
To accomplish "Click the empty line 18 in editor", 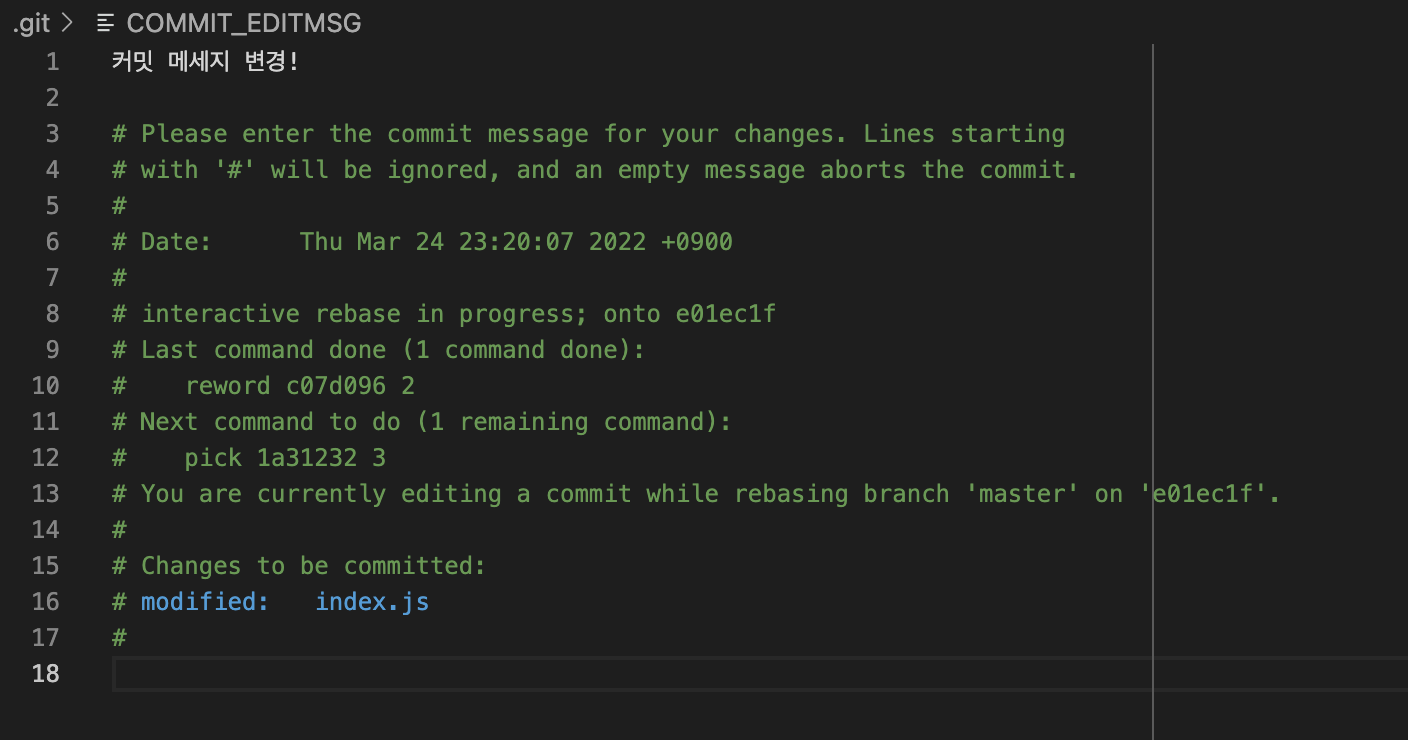I will tap(600, 674).
